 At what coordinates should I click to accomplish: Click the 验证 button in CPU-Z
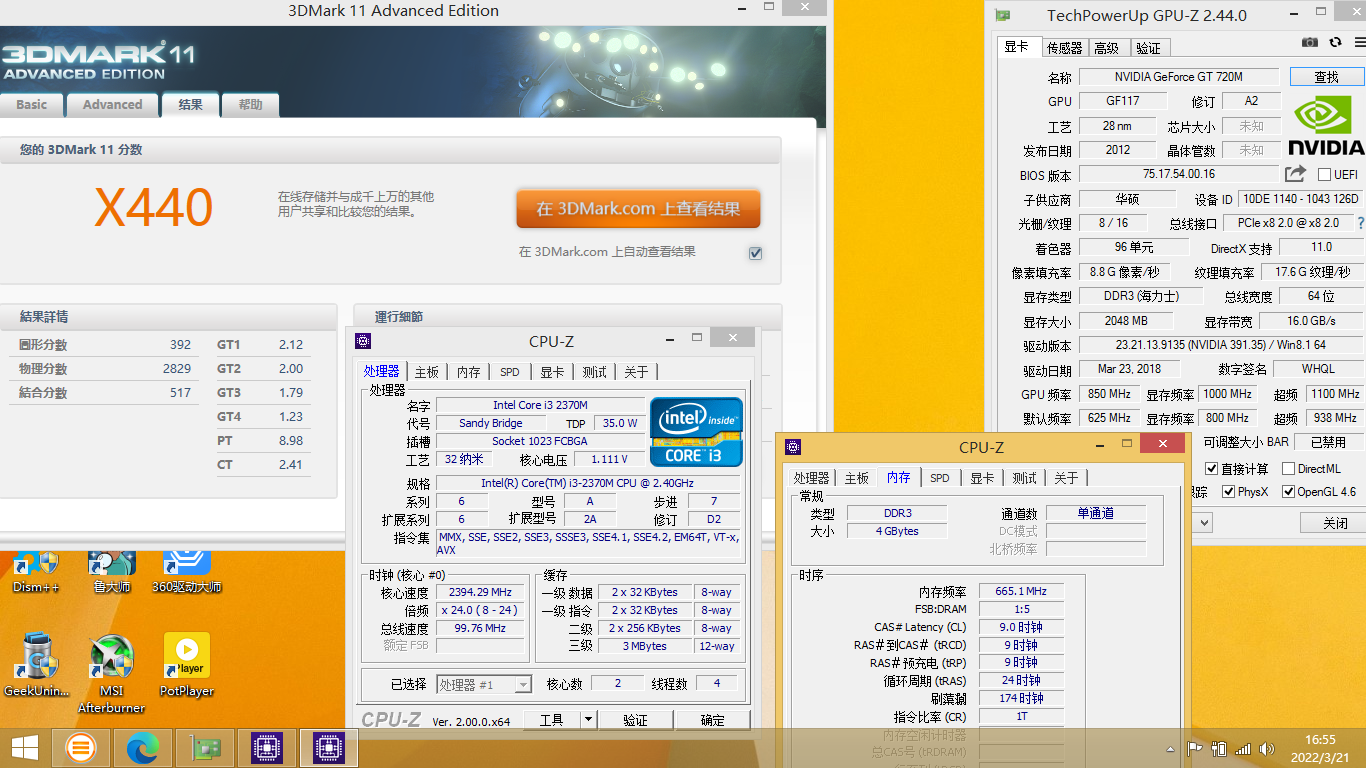tap(635, 720)
